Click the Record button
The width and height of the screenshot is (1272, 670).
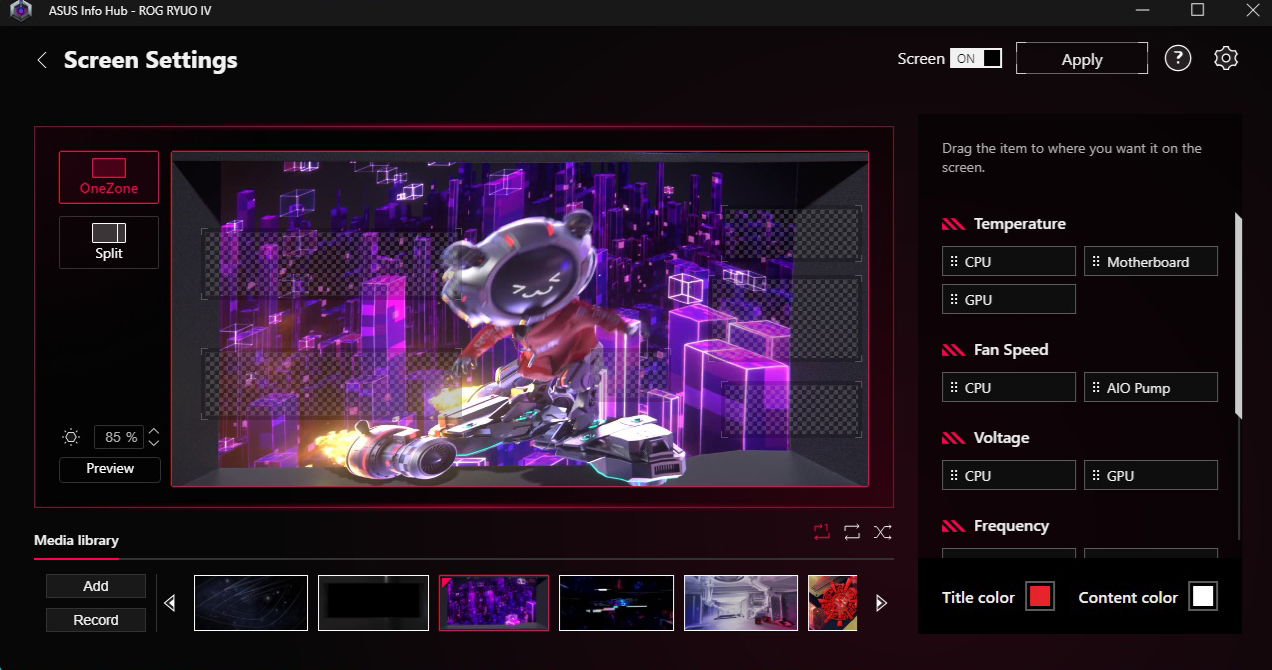96,620
